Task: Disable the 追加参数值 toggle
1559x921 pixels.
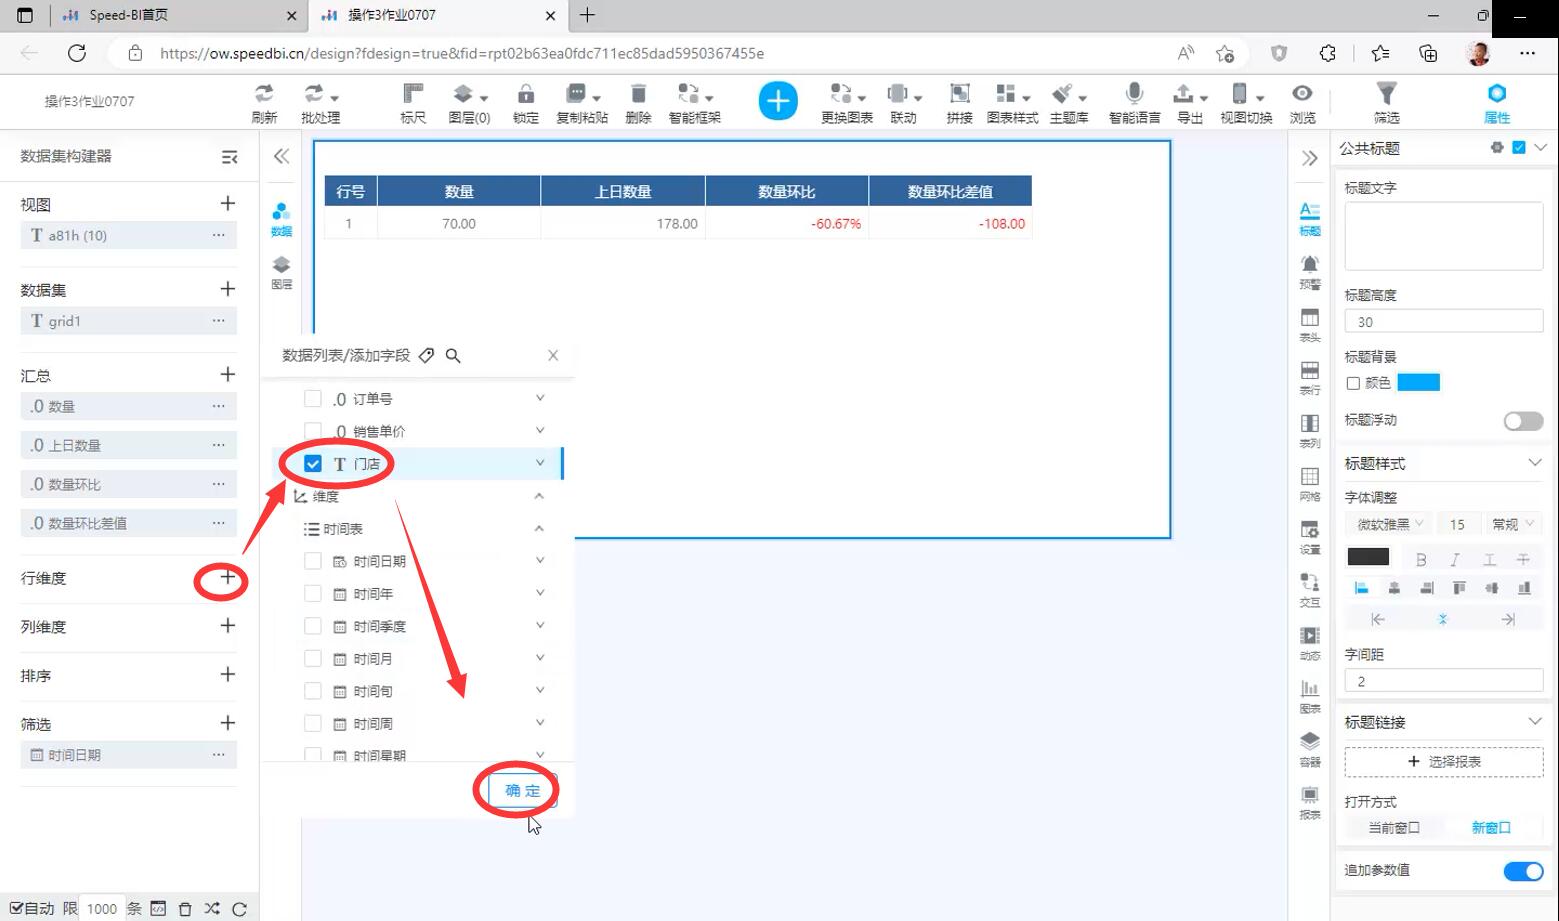Action: click(x=1523, y=871)
